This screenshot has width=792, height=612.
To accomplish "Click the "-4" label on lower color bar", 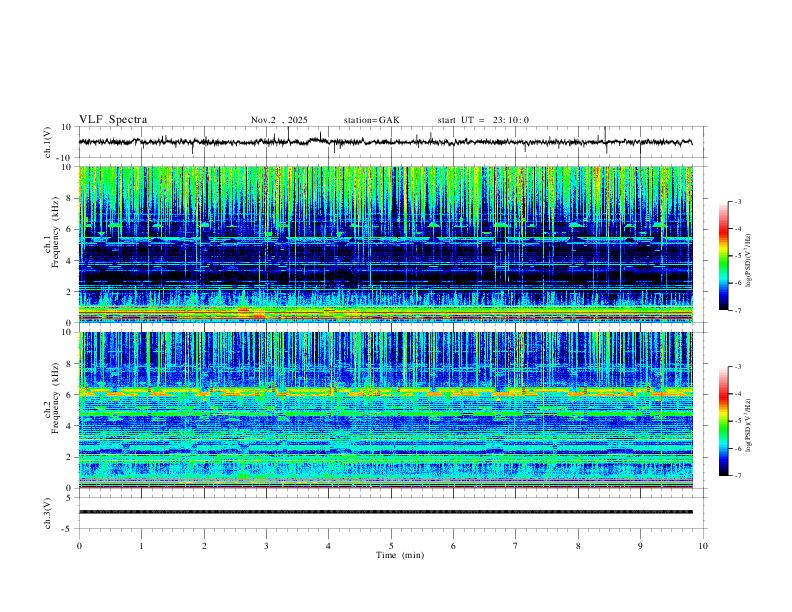I will tap(737, 394).
